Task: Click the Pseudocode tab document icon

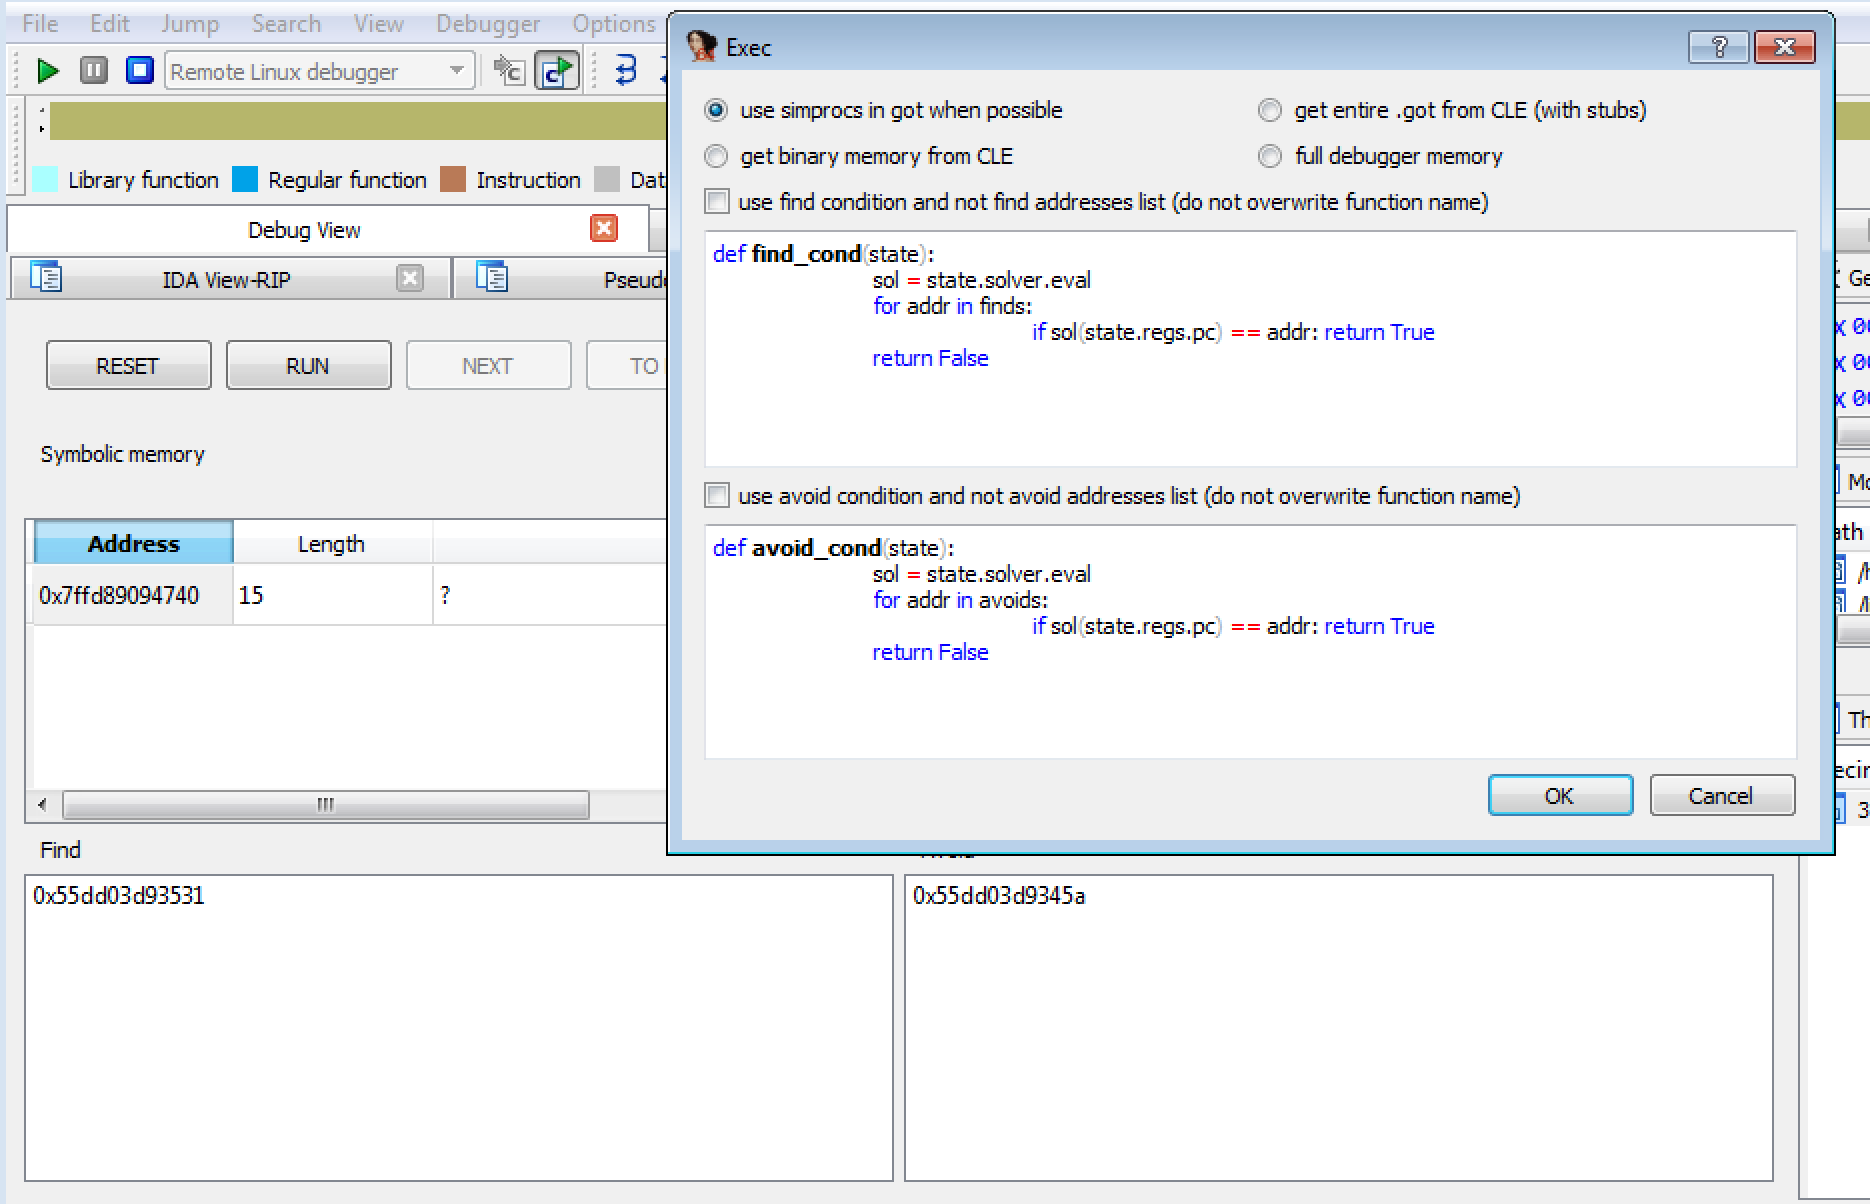Action: coord(492,277)
